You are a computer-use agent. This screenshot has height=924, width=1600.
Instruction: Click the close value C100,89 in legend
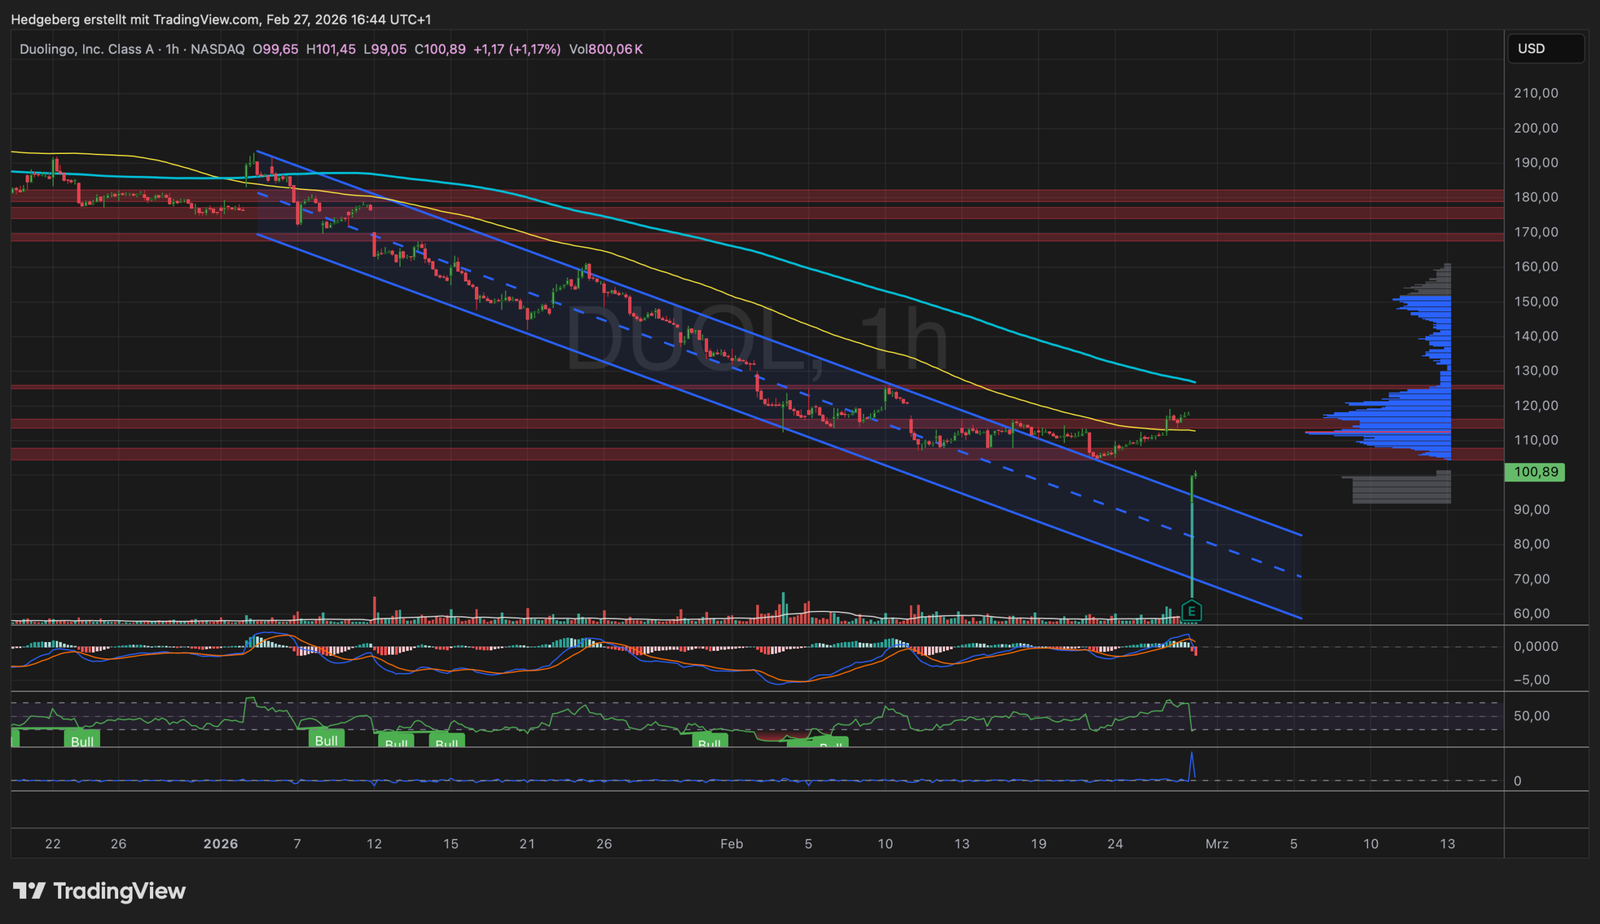tap(440, 49)
